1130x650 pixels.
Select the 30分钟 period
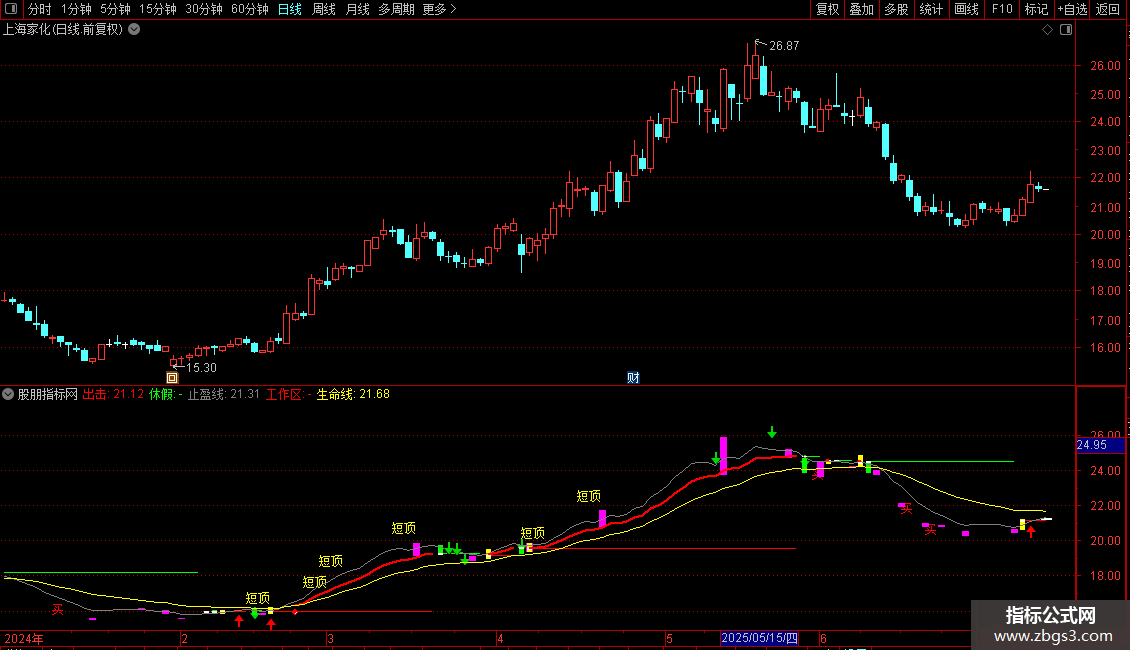204,9
